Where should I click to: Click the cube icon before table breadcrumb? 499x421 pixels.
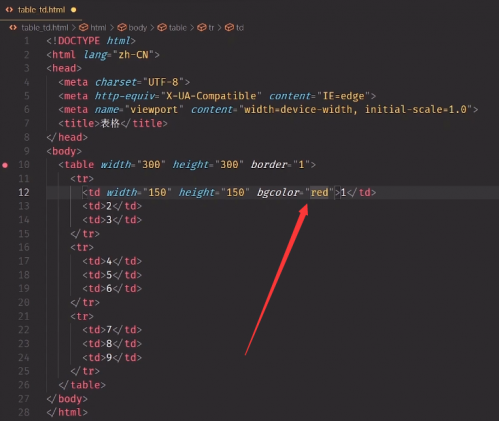point(162,28)
